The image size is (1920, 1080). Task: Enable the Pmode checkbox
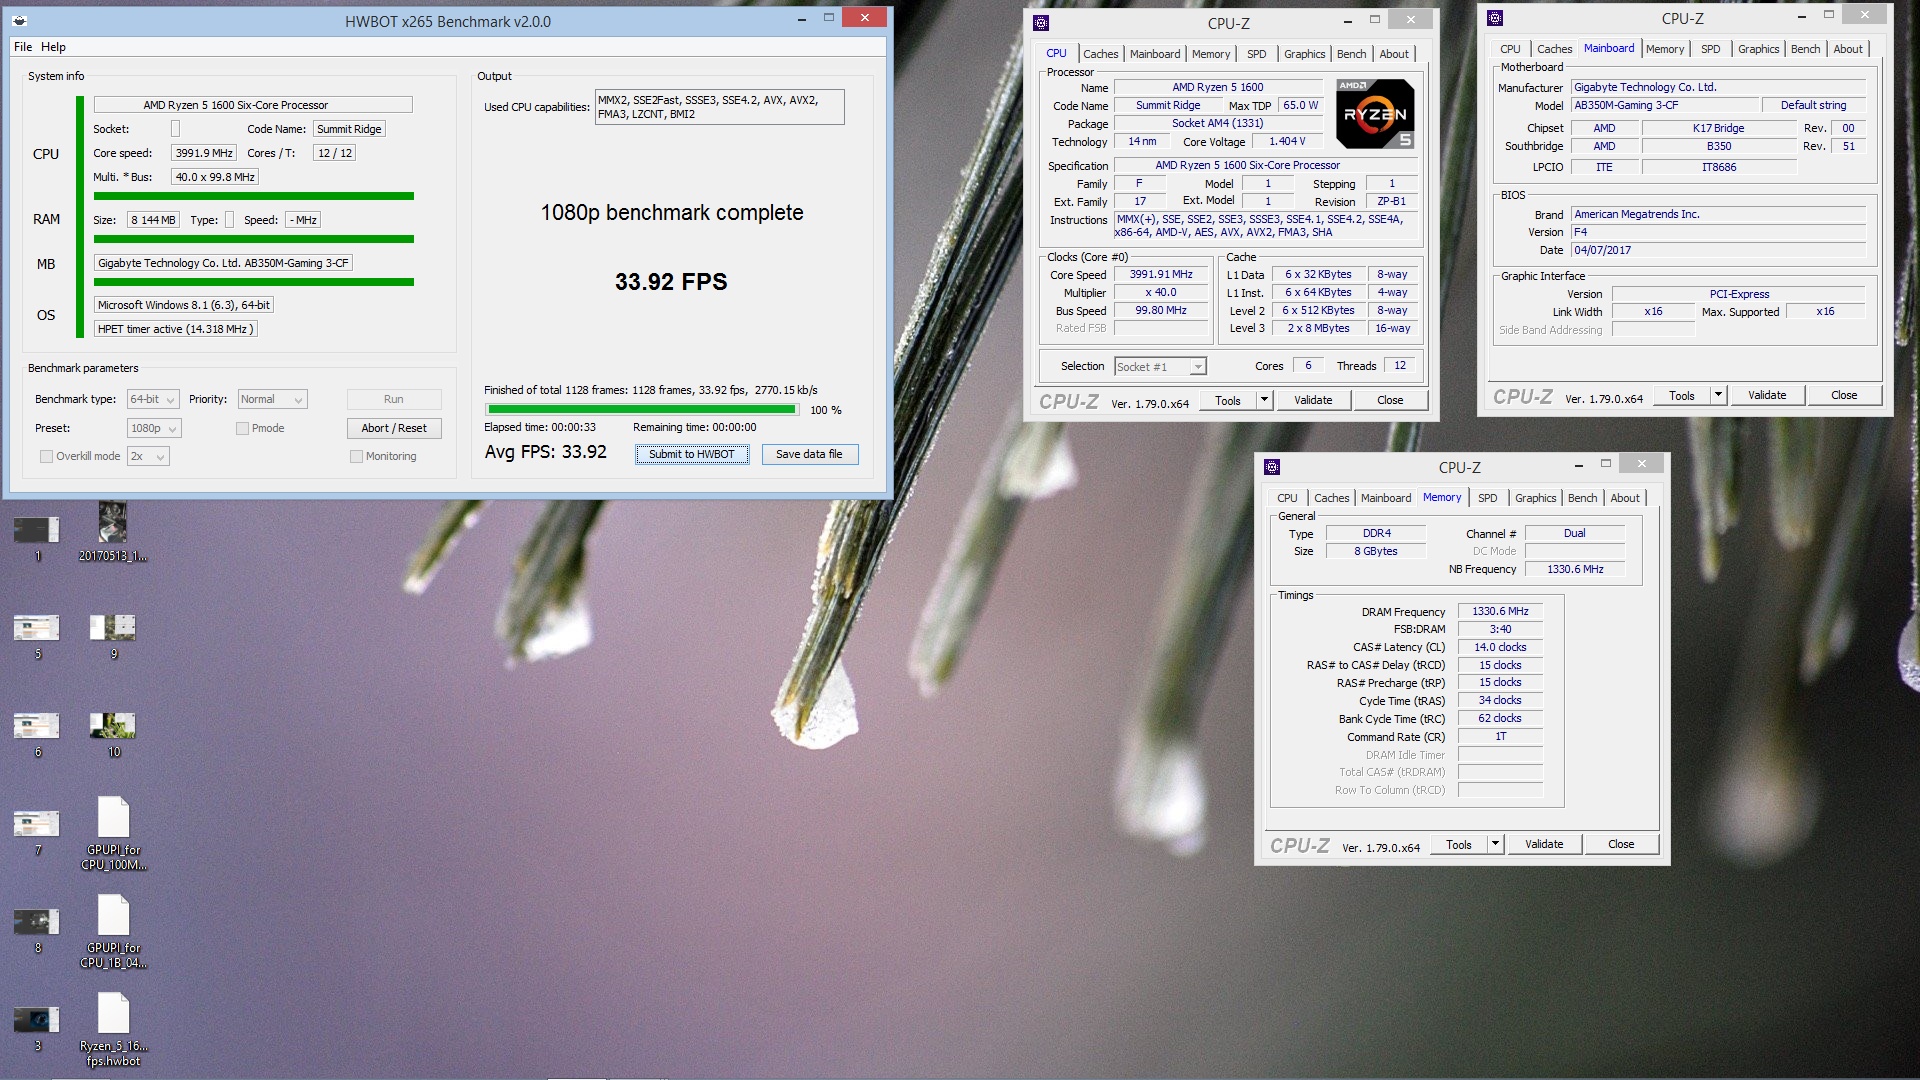(242, 428)
